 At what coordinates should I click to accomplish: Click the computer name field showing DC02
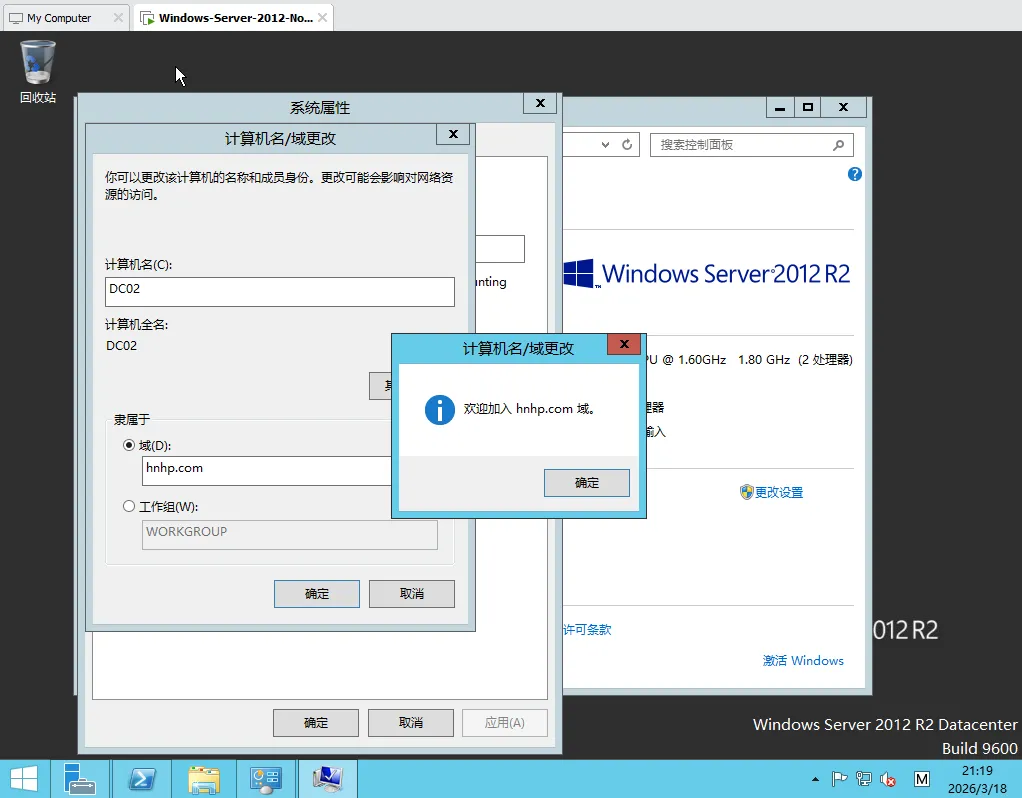coord(279,292)
